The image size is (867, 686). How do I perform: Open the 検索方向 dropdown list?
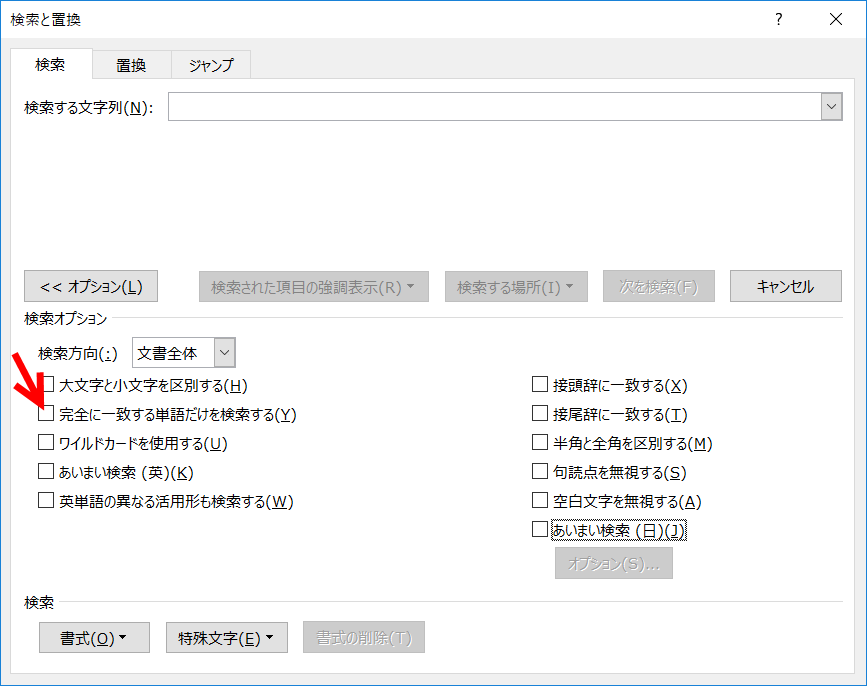(x=224, y=353)
